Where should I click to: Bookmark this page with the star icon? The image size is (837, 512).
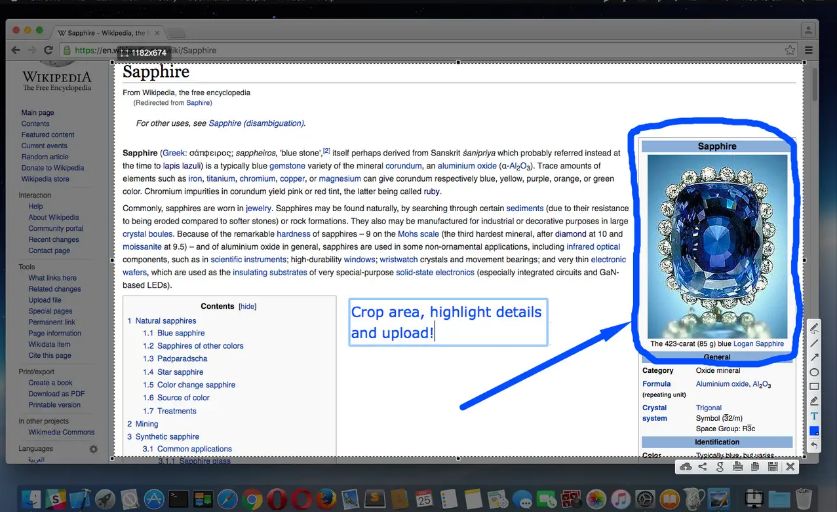tap(789, 50)
